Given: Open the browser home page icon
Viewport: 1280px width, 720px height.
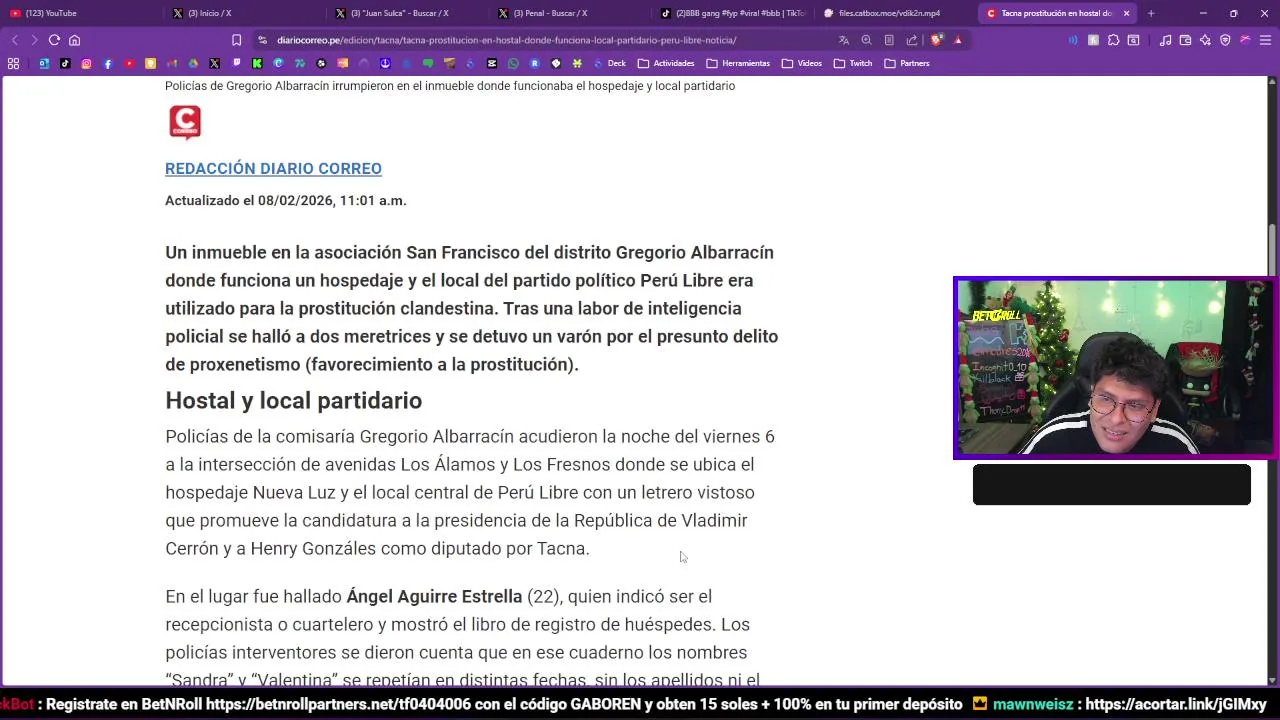Looking at the screenshot, I should click(74, 40).
